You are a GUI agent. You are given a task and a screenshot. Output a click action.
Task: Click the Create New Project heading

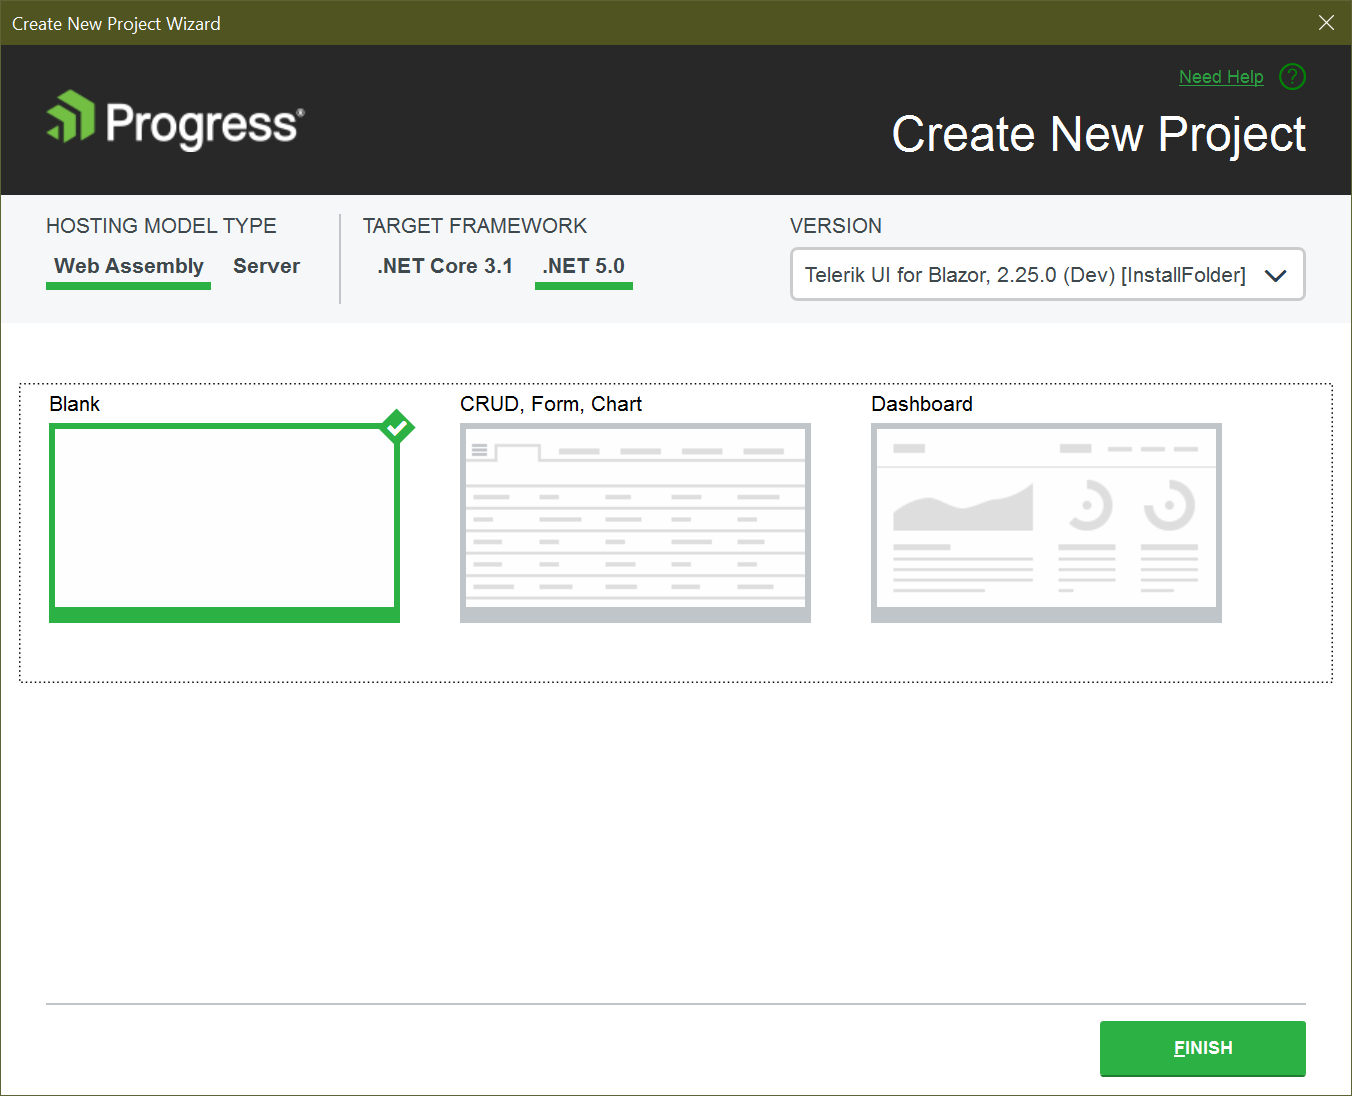1099,134
